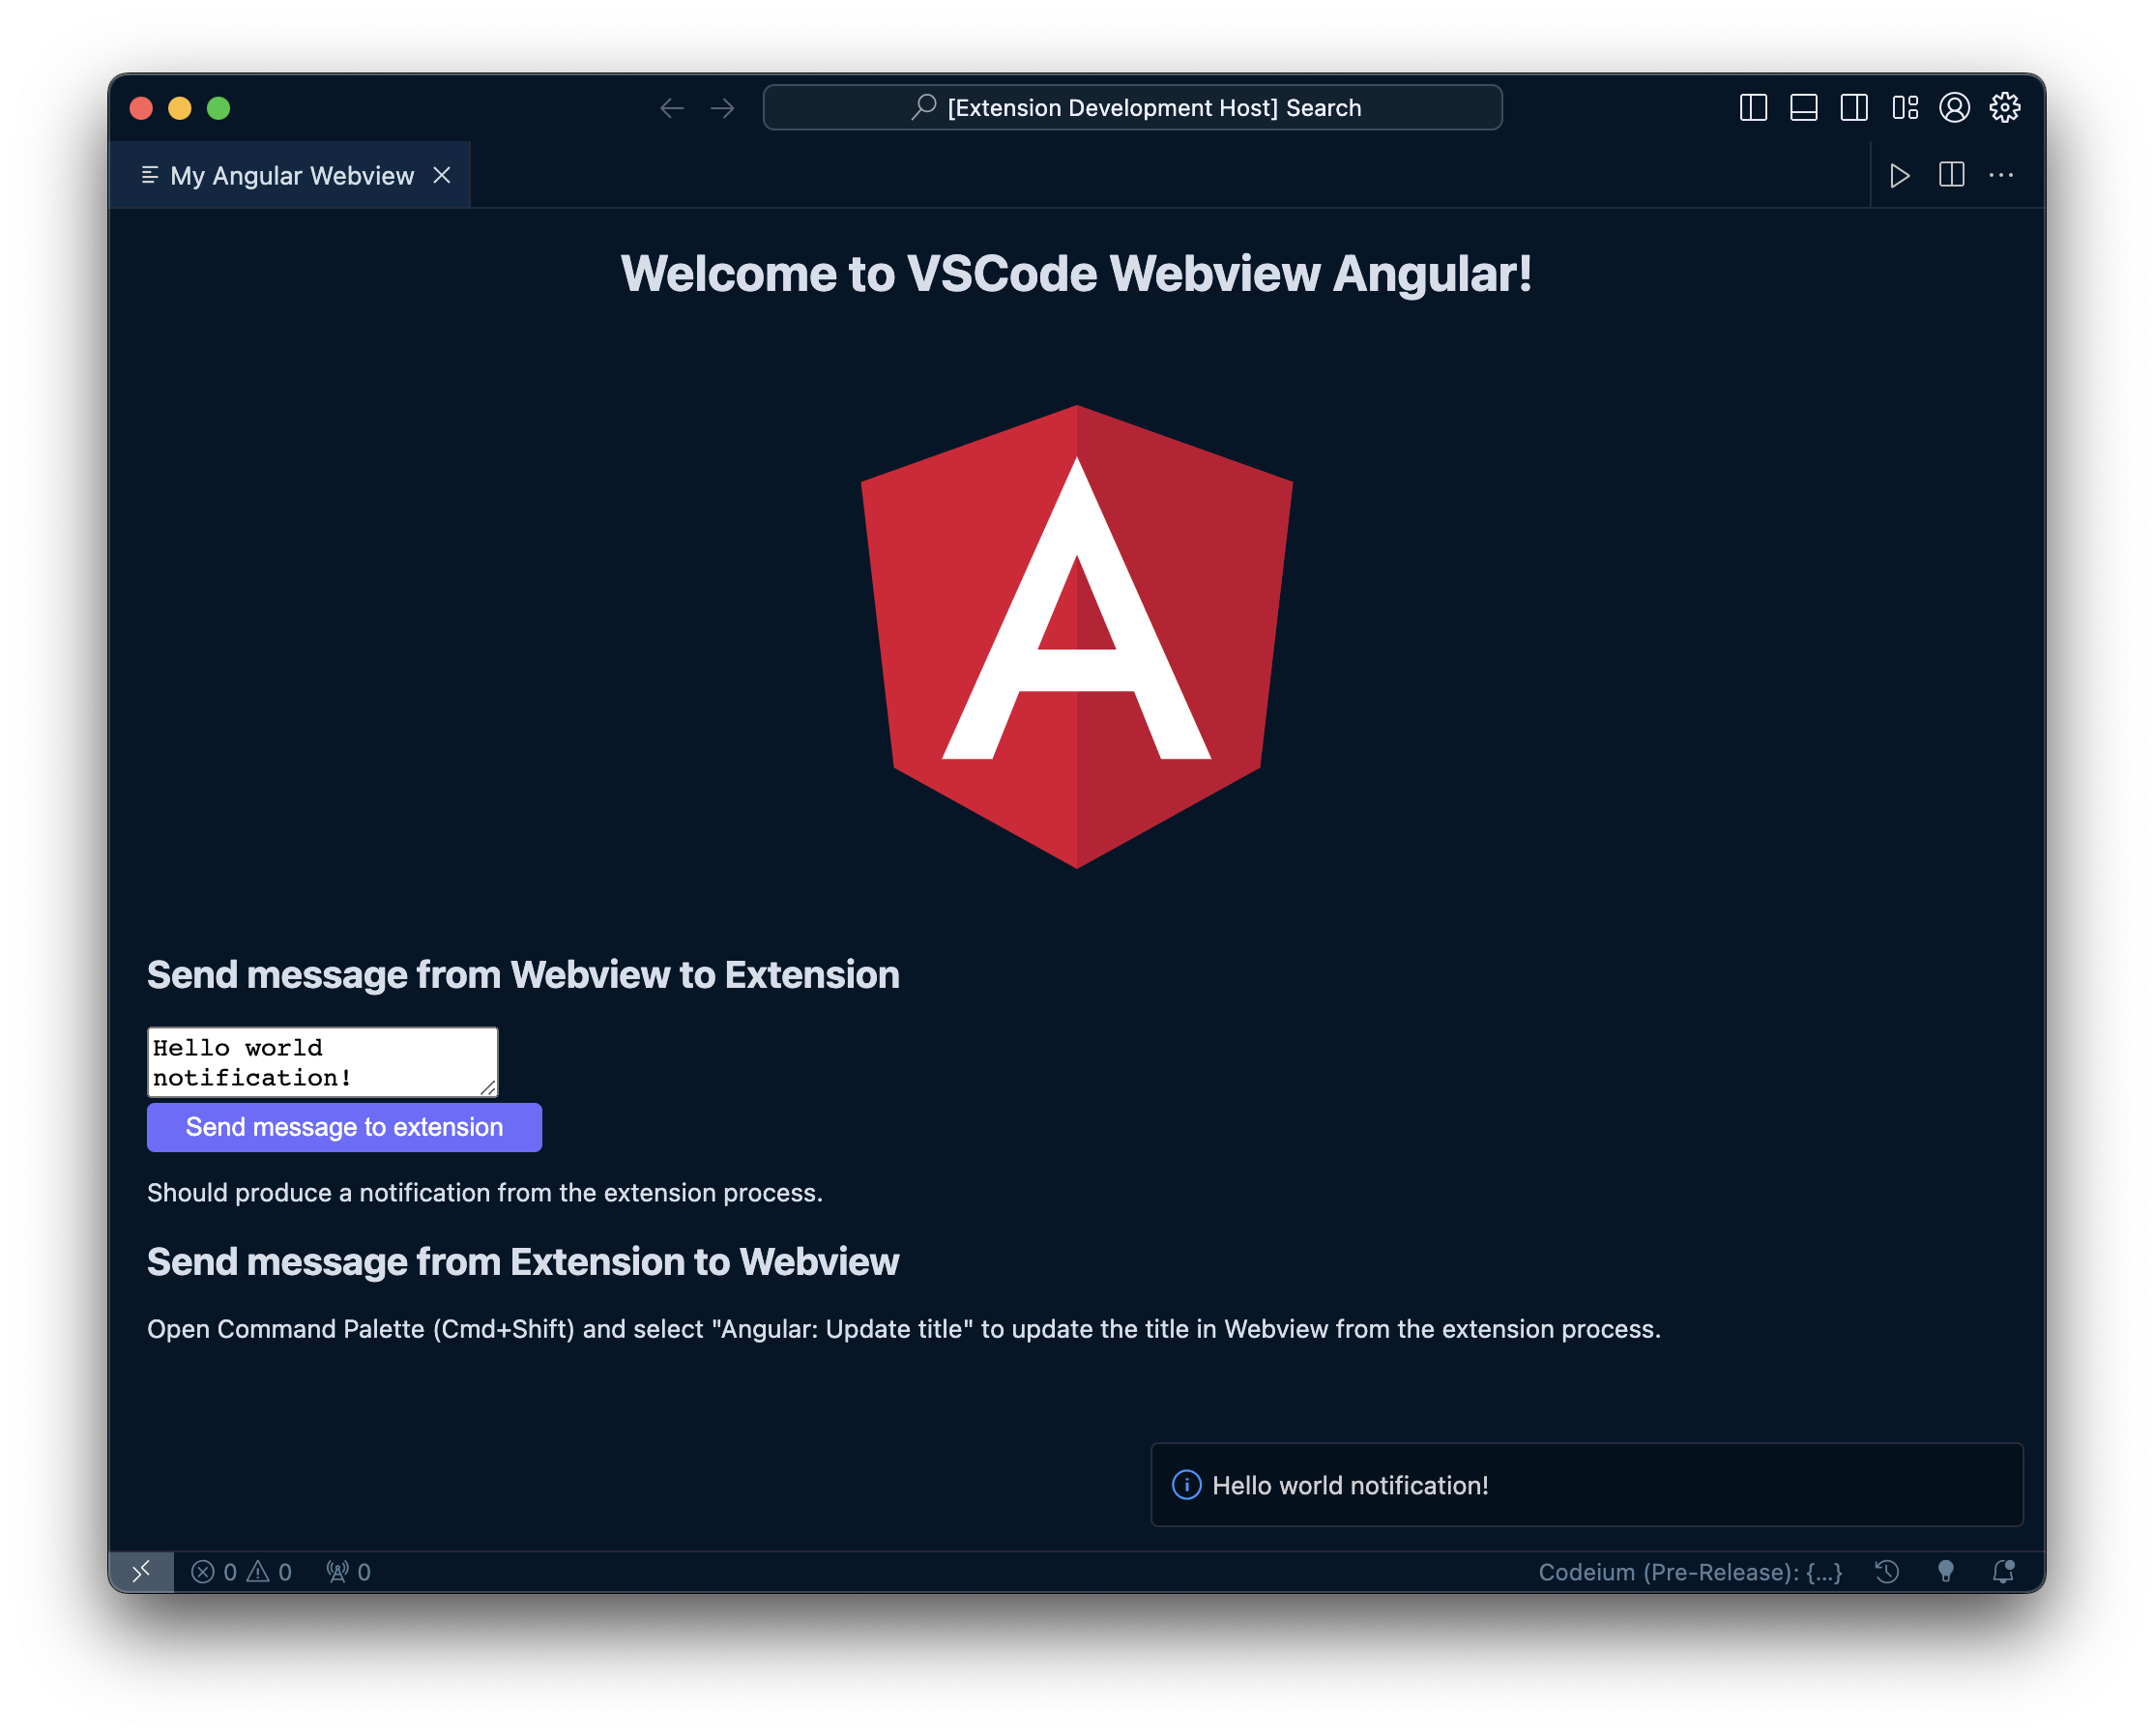The image size is (2154, 1736).
Task: Open the remote window indicator in status bar
Action: pos(141,1571)
